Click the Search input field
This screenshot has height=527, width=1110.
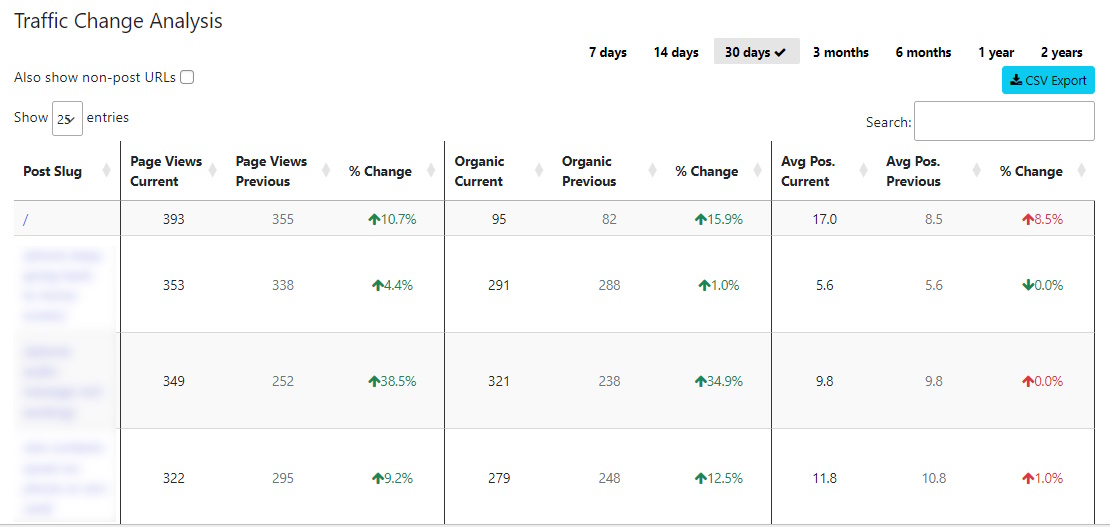click(x=1004, y=121)
